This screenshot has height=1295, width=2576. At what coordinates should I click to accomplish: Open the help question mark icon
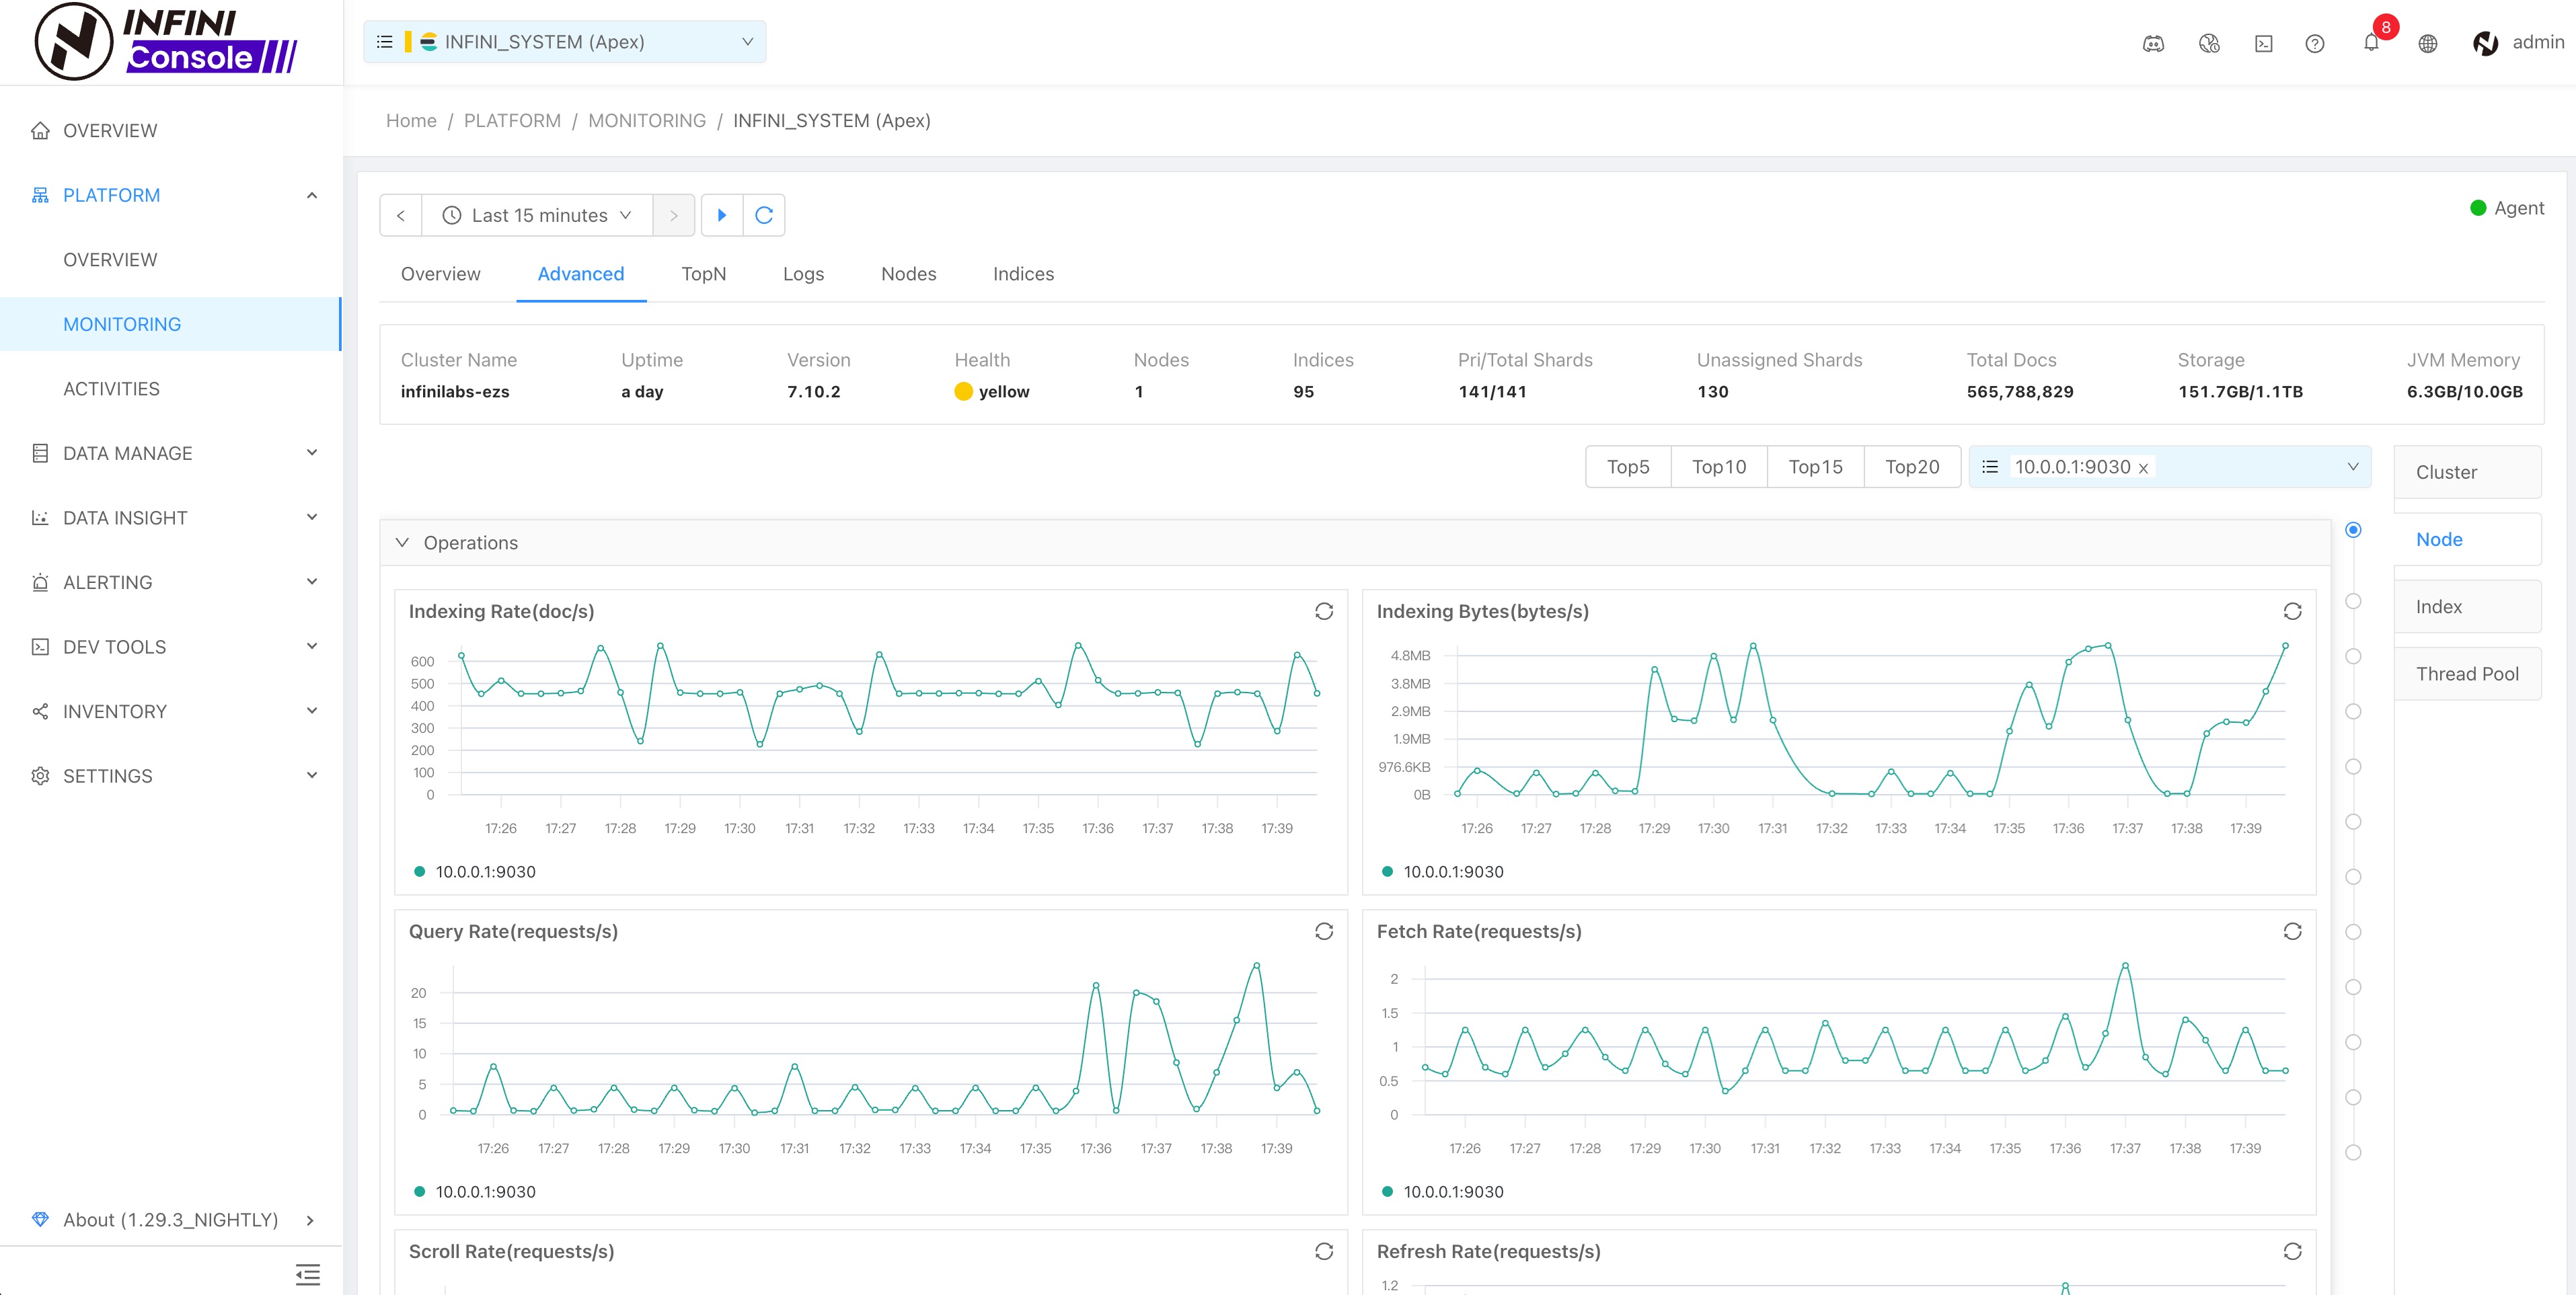2314,43
